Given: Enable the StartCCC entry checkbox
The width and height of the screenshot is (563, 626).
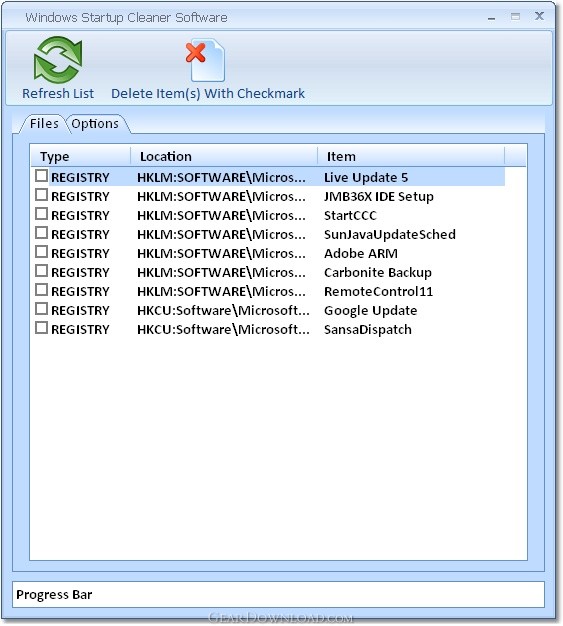Looking at the screenshot, I should [x=42, y=214].
